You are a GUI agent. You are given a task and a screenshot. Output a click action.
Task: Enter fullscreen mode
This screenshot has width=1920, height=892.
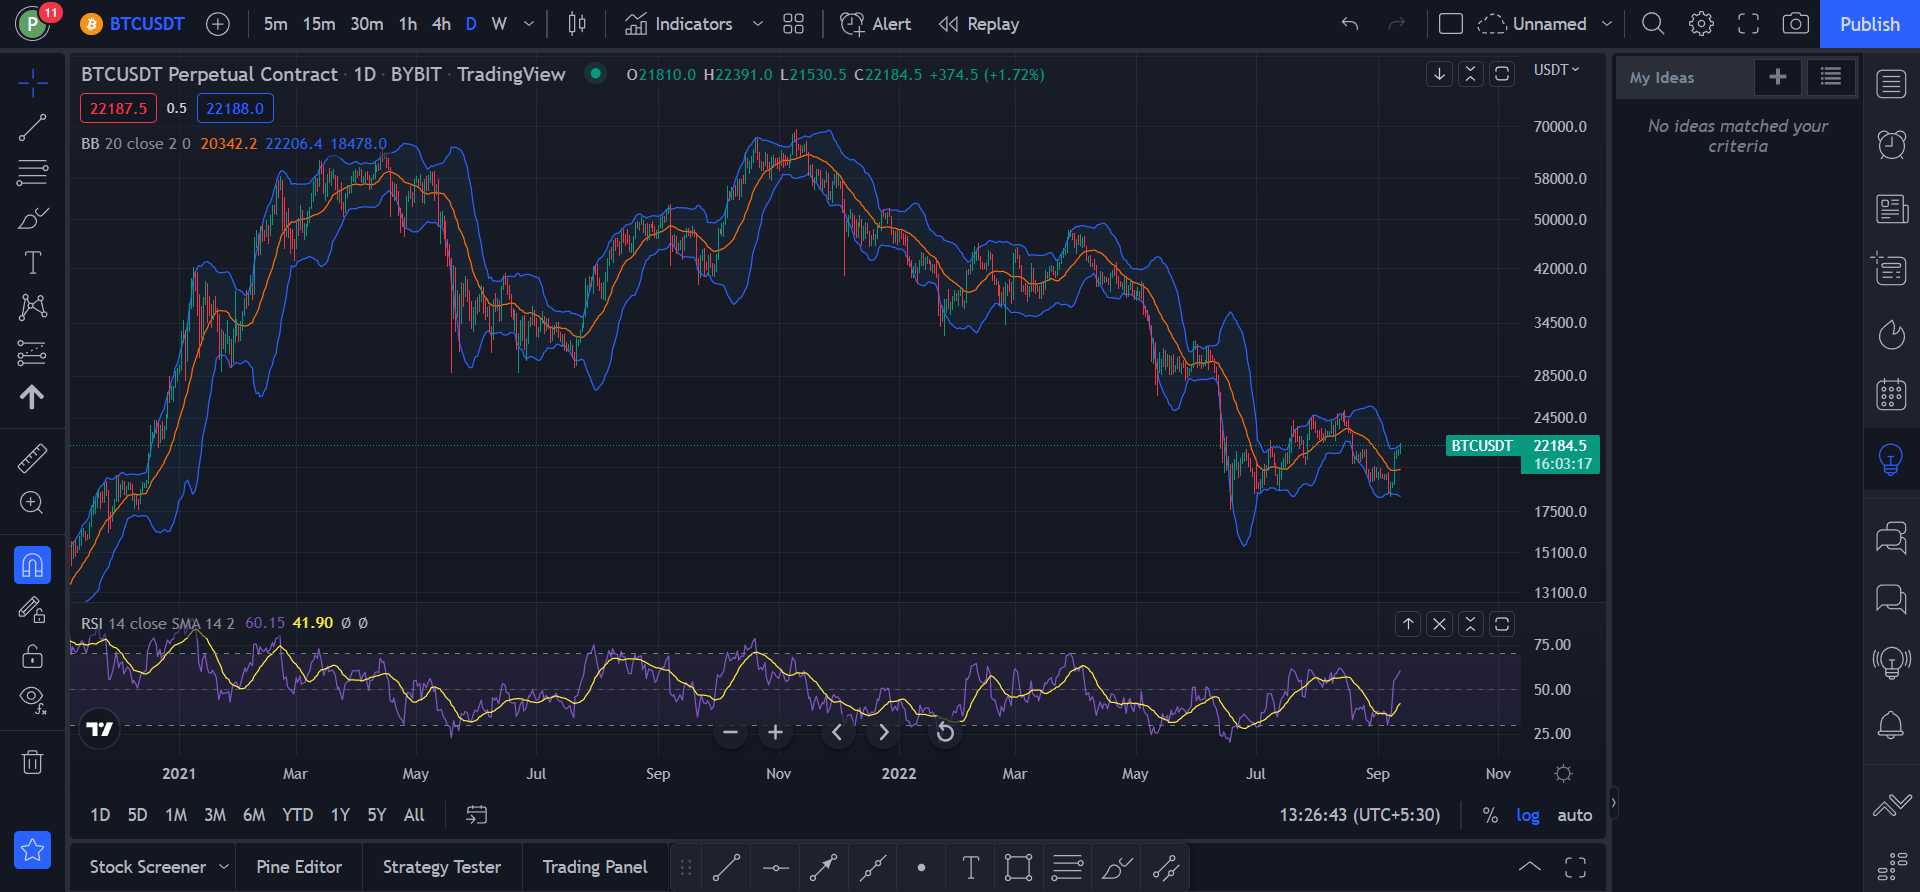[1748, 24]
